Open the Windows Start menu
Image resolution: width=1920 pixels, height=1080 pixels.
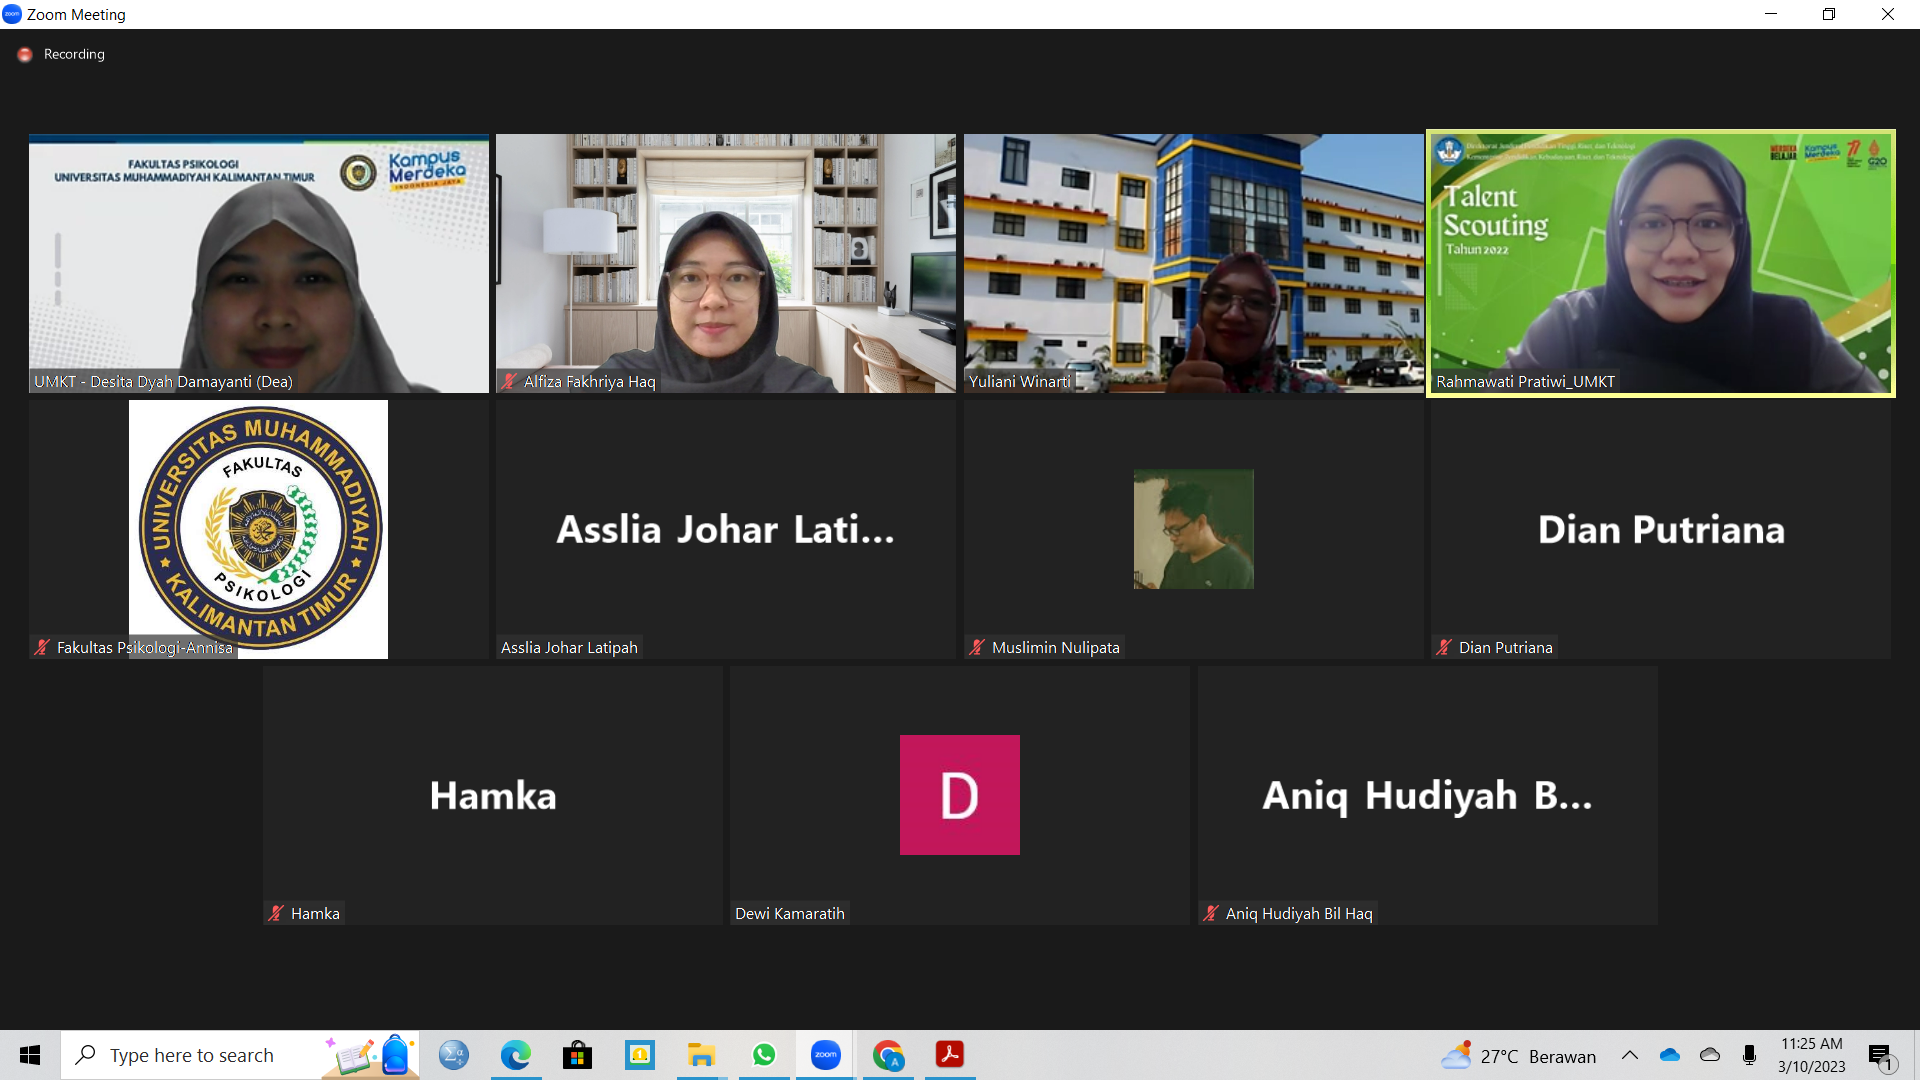(30, 1055)
